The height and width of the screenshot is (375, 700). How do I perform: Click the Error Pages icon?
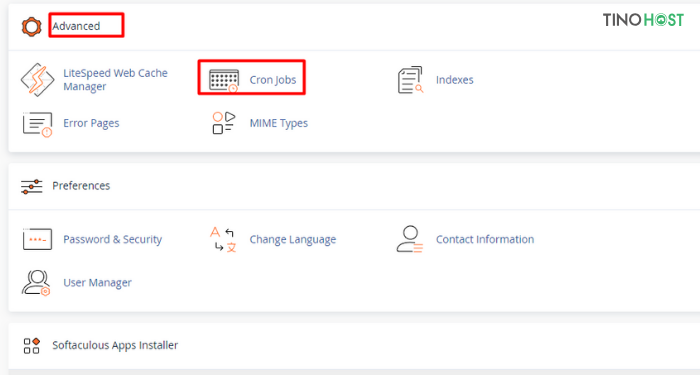38,124
